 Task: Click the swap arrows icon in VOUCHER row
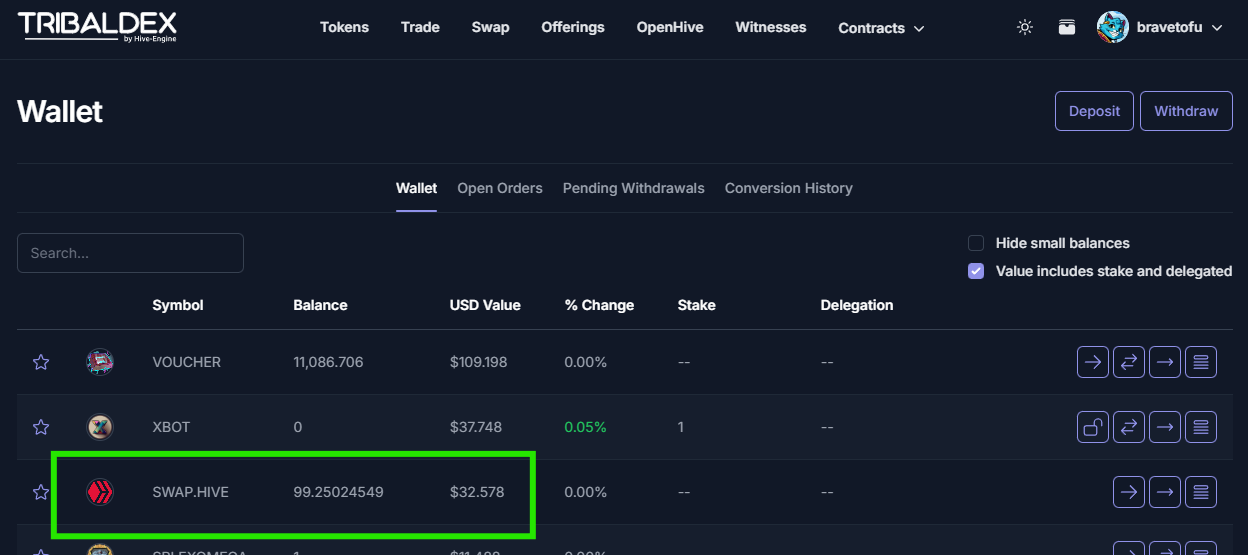click(1129, 362)
